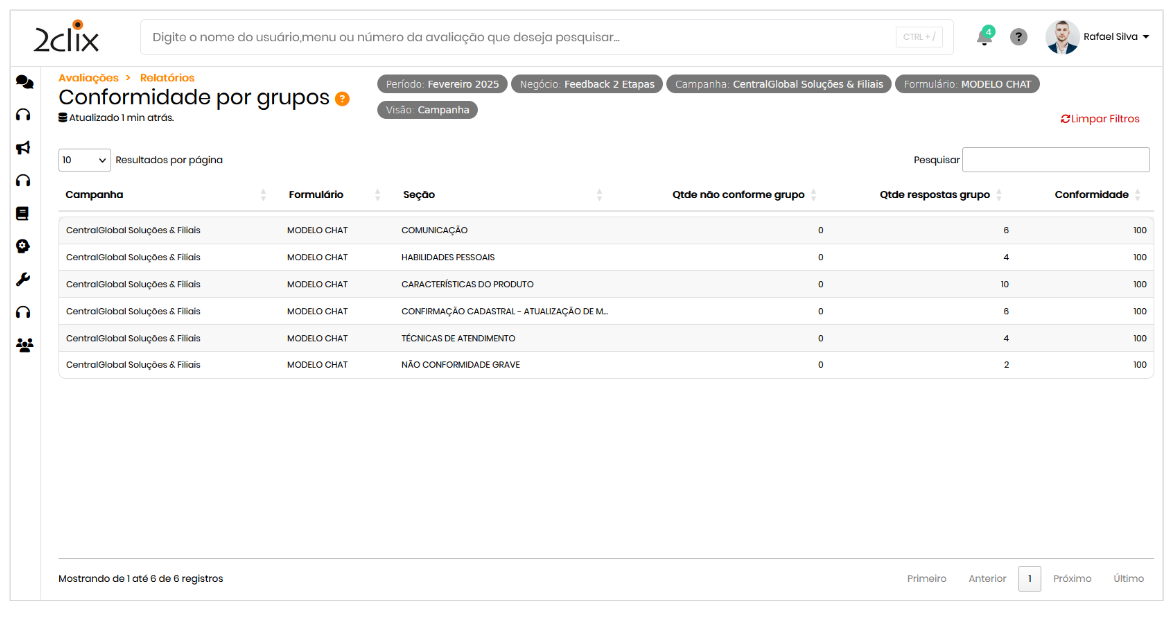Click the Próximo pagination button
1170x617 pixels.
pos(1072,579)
